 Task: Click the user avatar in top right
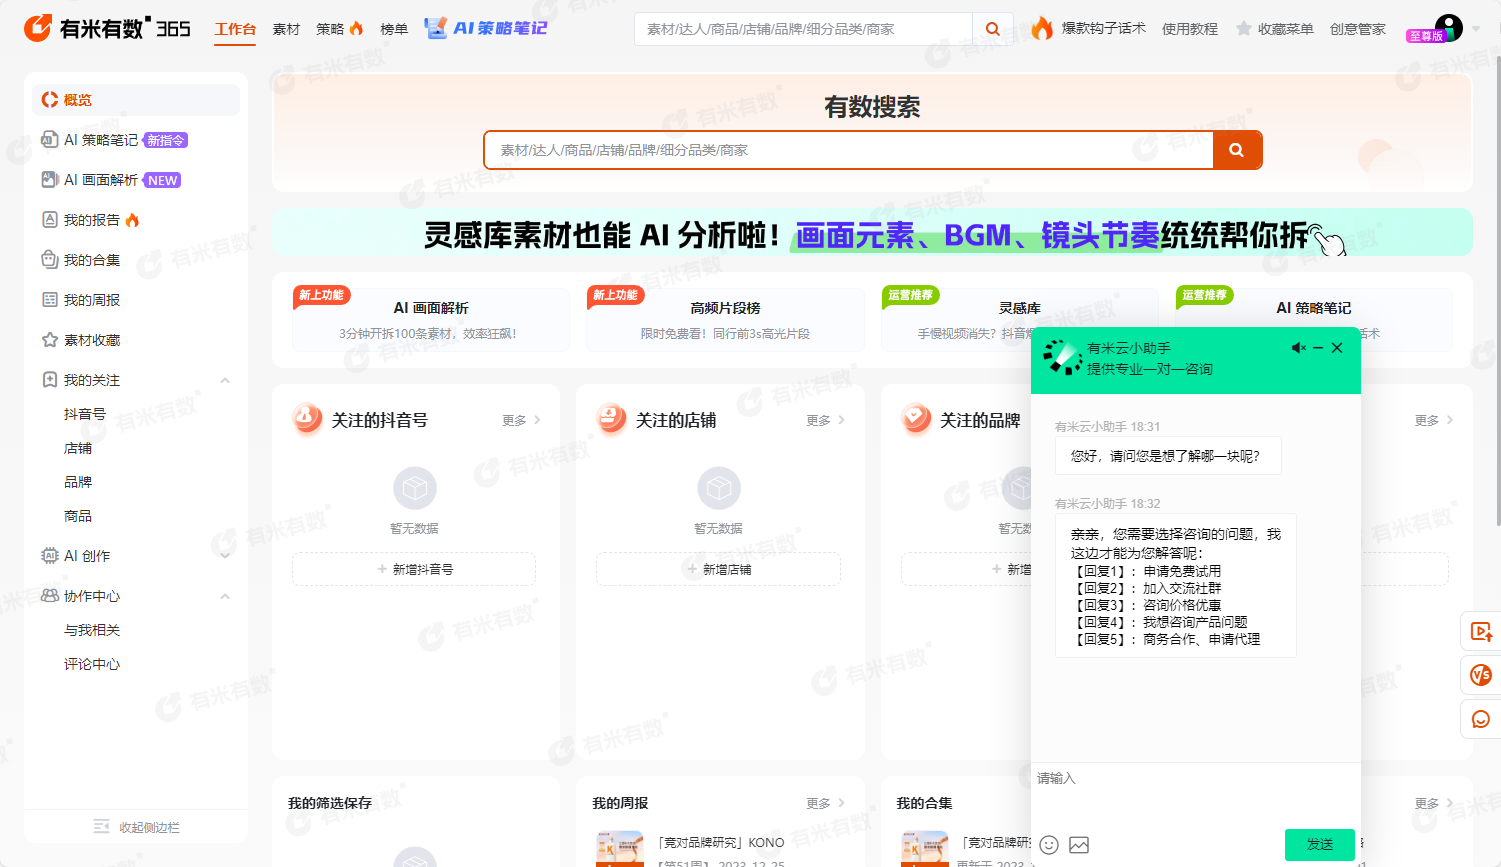[1448, 27]
